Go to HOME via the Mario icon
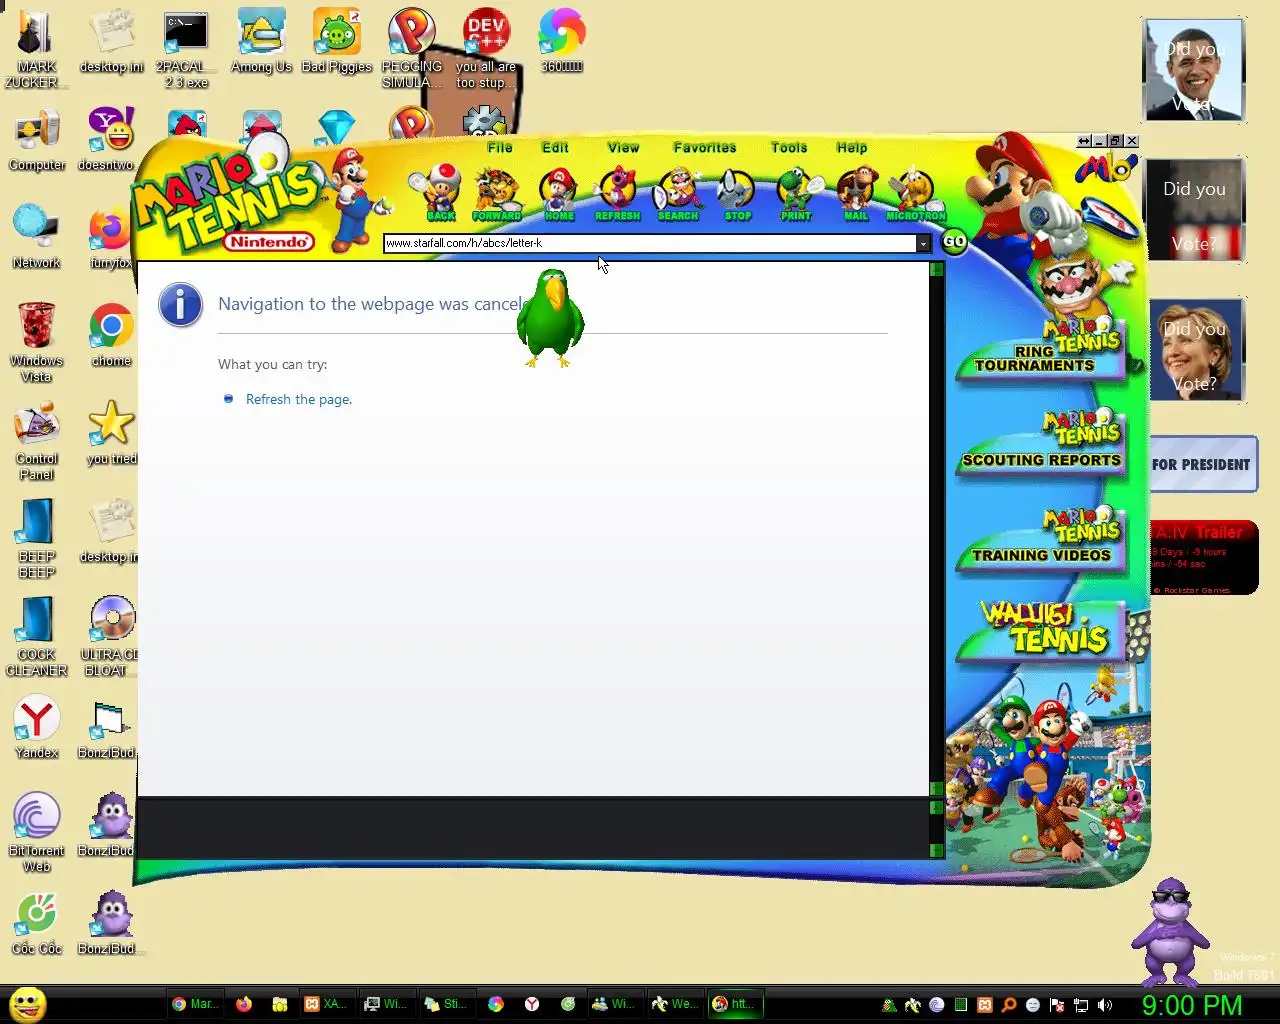Image resolution: width=1280 pixels, height=1024 pixels. [559, 193]
